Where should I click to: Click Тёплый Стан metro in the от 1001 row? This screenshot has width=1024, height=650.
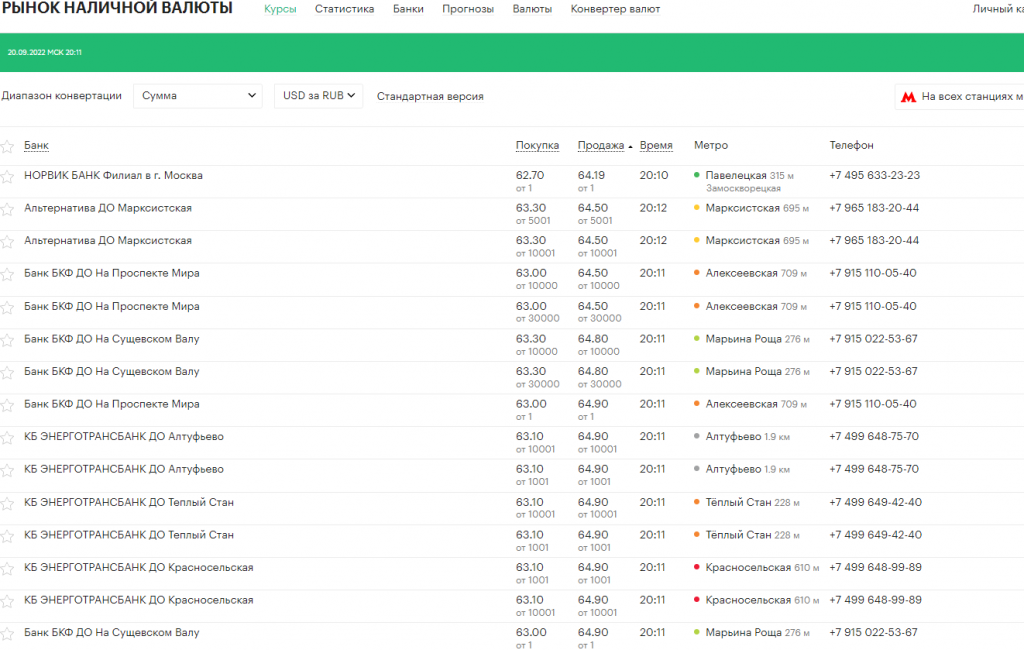[x=738, y=534]
